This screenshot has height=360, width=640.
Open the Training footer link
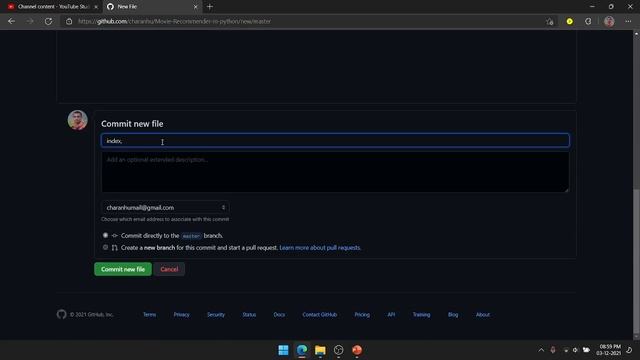tap(421, 315)
